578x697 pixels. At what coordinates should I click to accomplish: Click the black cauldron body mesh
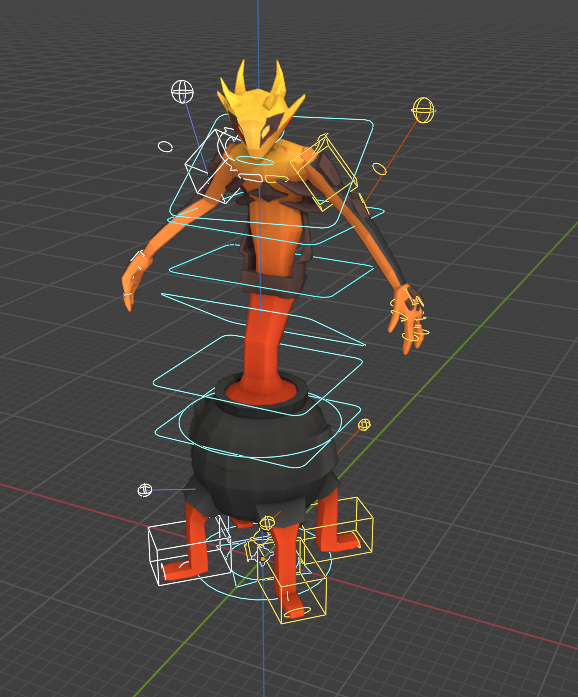262,458
